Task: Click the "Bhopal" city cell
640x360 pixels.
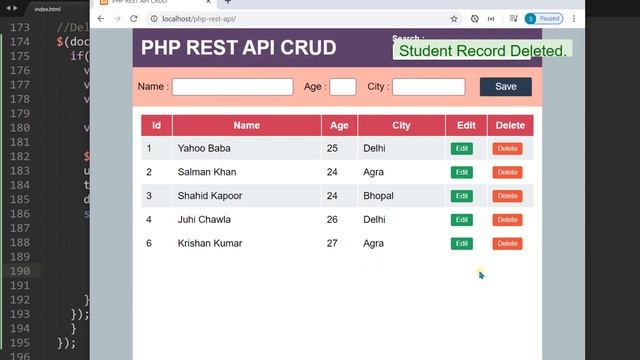Action: pyautogui.click(x=401, y=196)
